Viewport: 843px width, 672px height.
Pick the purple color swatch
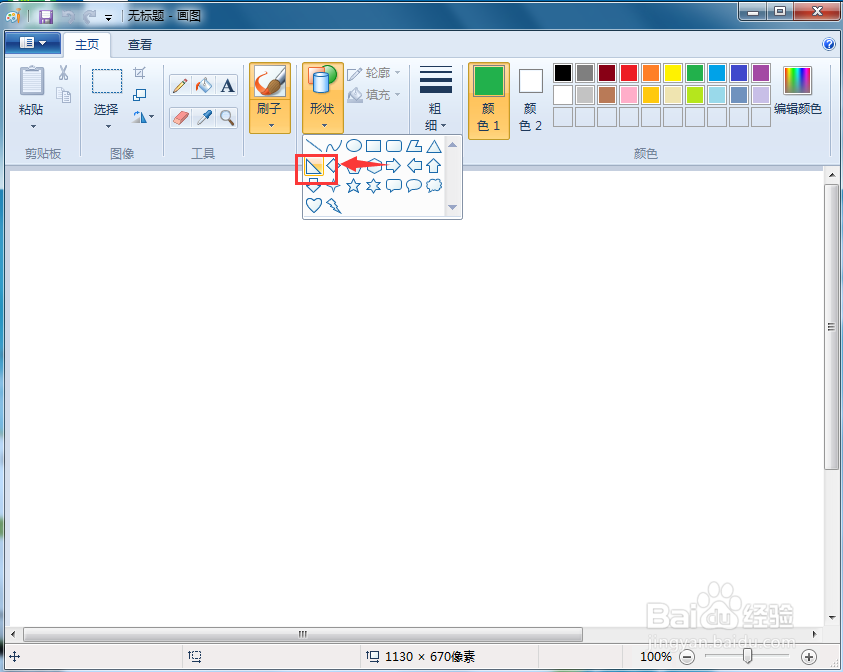[761, 73]
